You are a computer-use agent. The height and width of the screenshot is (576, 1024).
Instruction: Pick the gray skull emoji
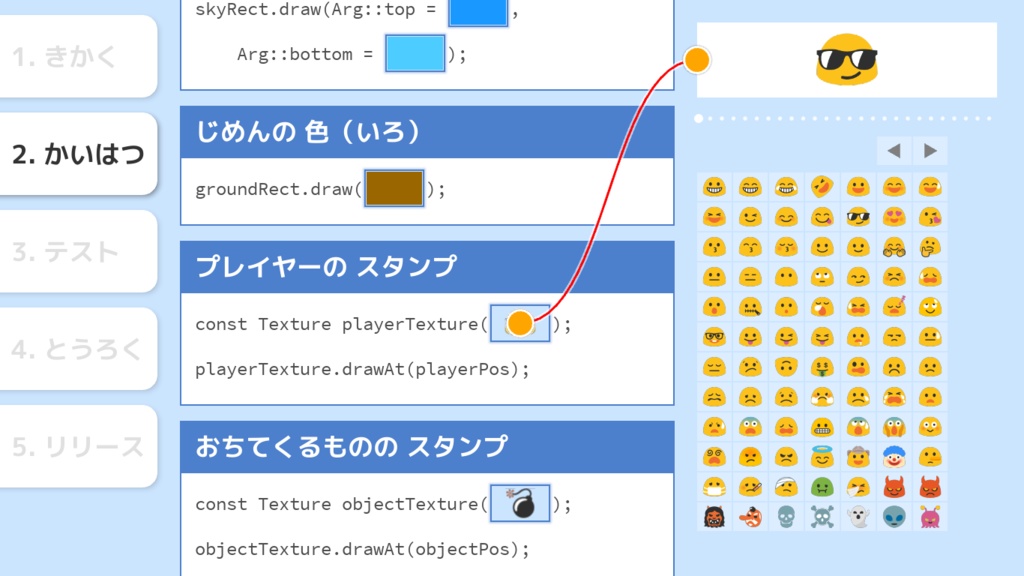786,517
